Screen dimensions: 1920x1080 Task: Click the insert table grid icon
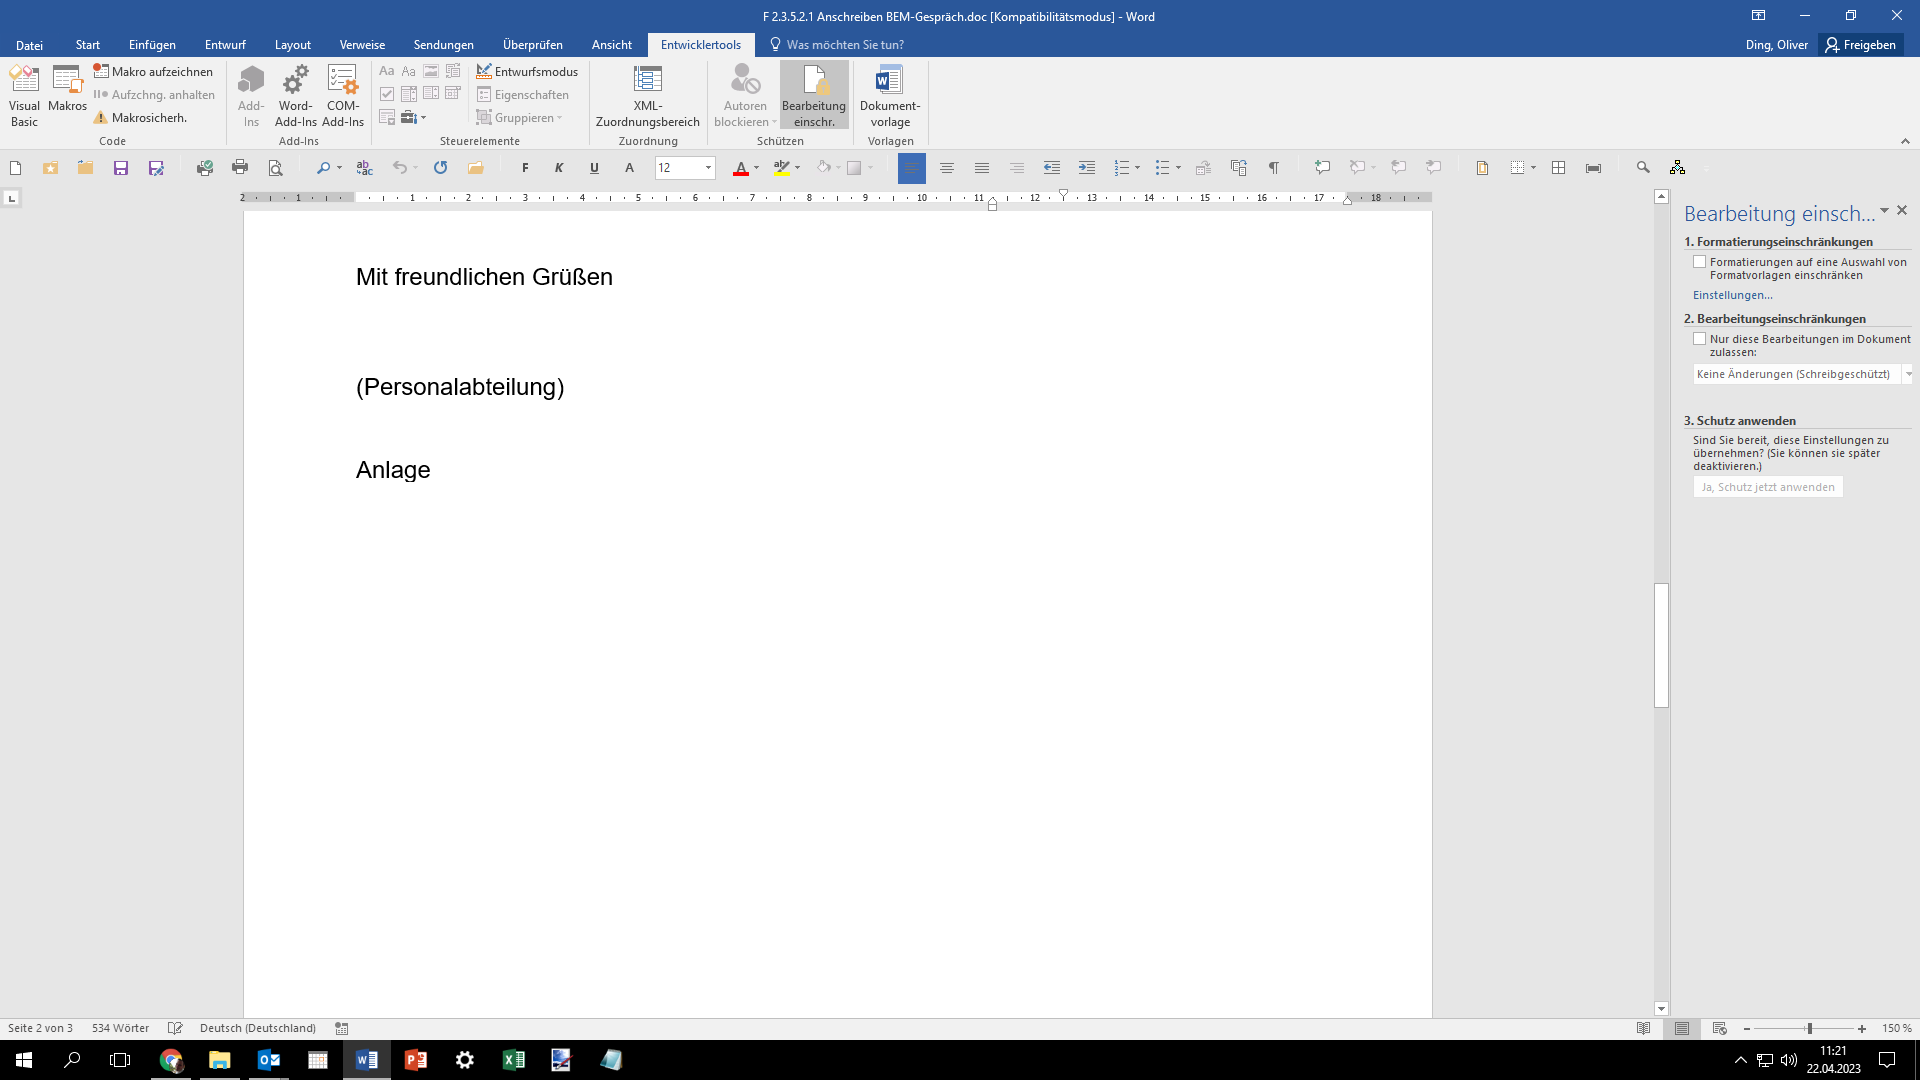1558,168
